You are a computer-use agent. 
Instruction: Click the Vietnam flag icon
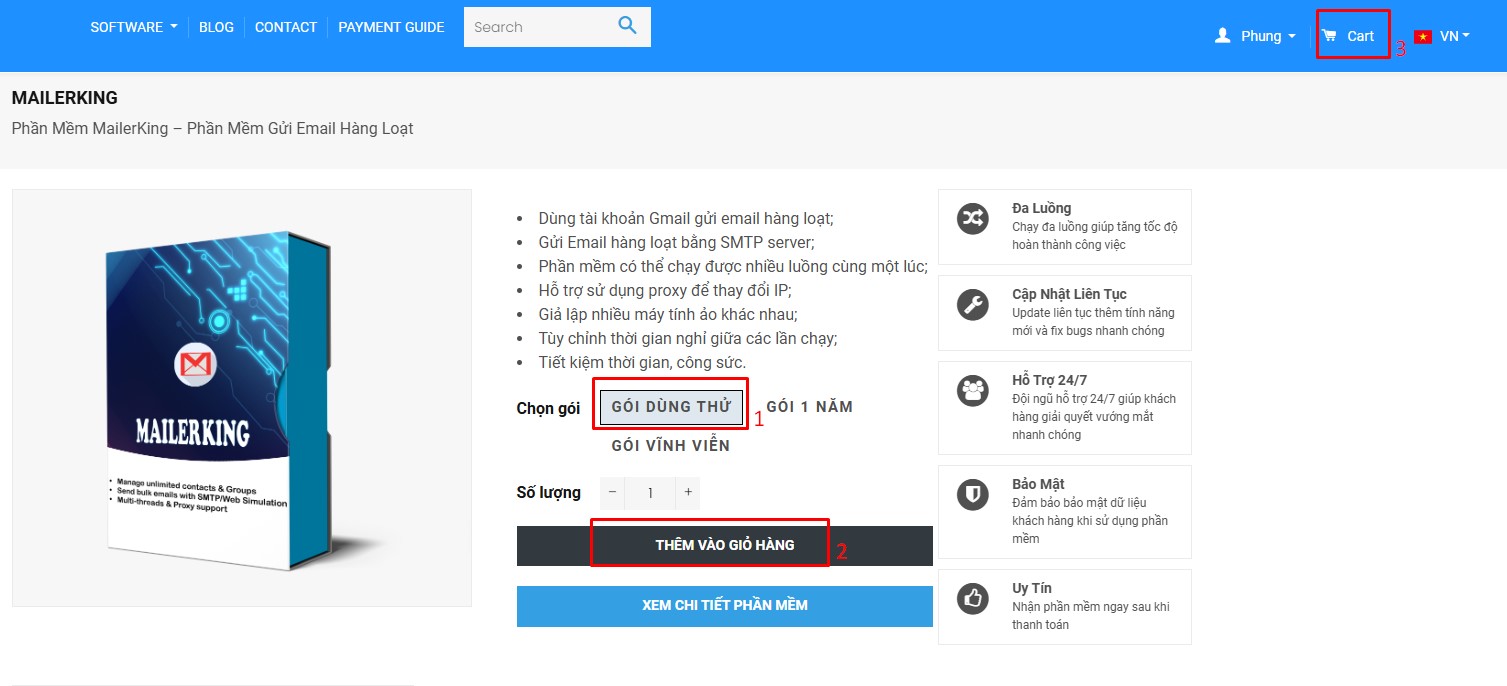point(1422,37)
